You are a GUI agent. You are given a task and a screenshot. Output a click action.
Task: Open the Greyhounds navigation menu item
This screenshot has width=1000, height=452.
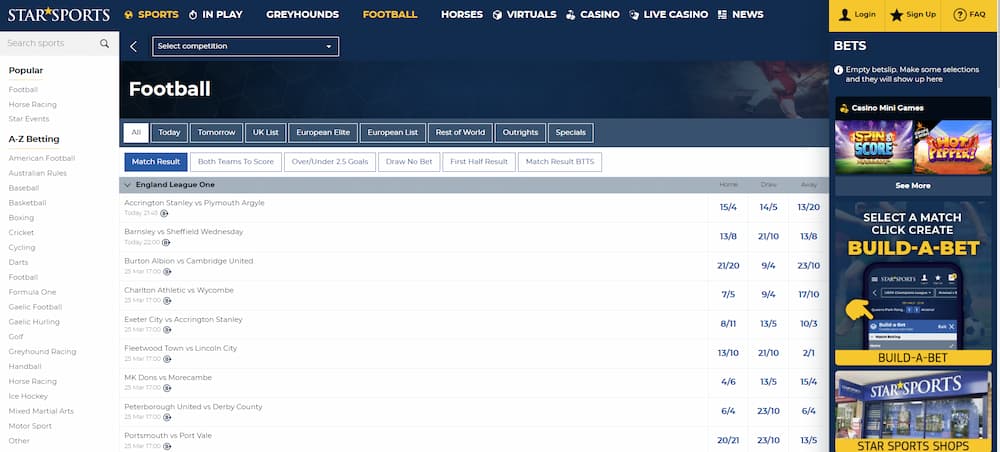tap(302, 15)
